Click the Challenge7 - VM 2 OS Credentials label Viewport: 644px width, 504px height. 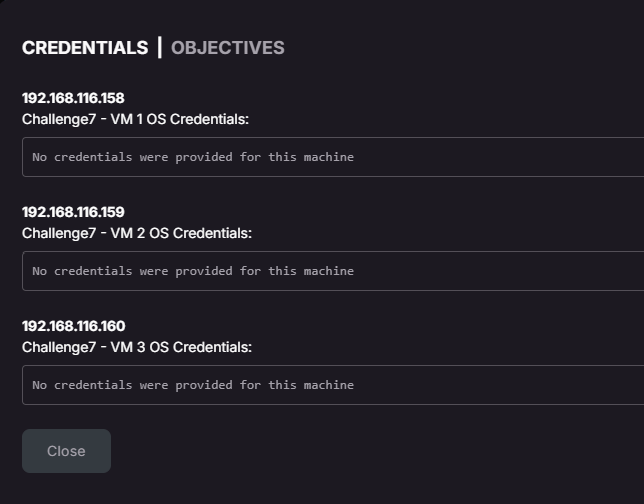pos(137,233)
